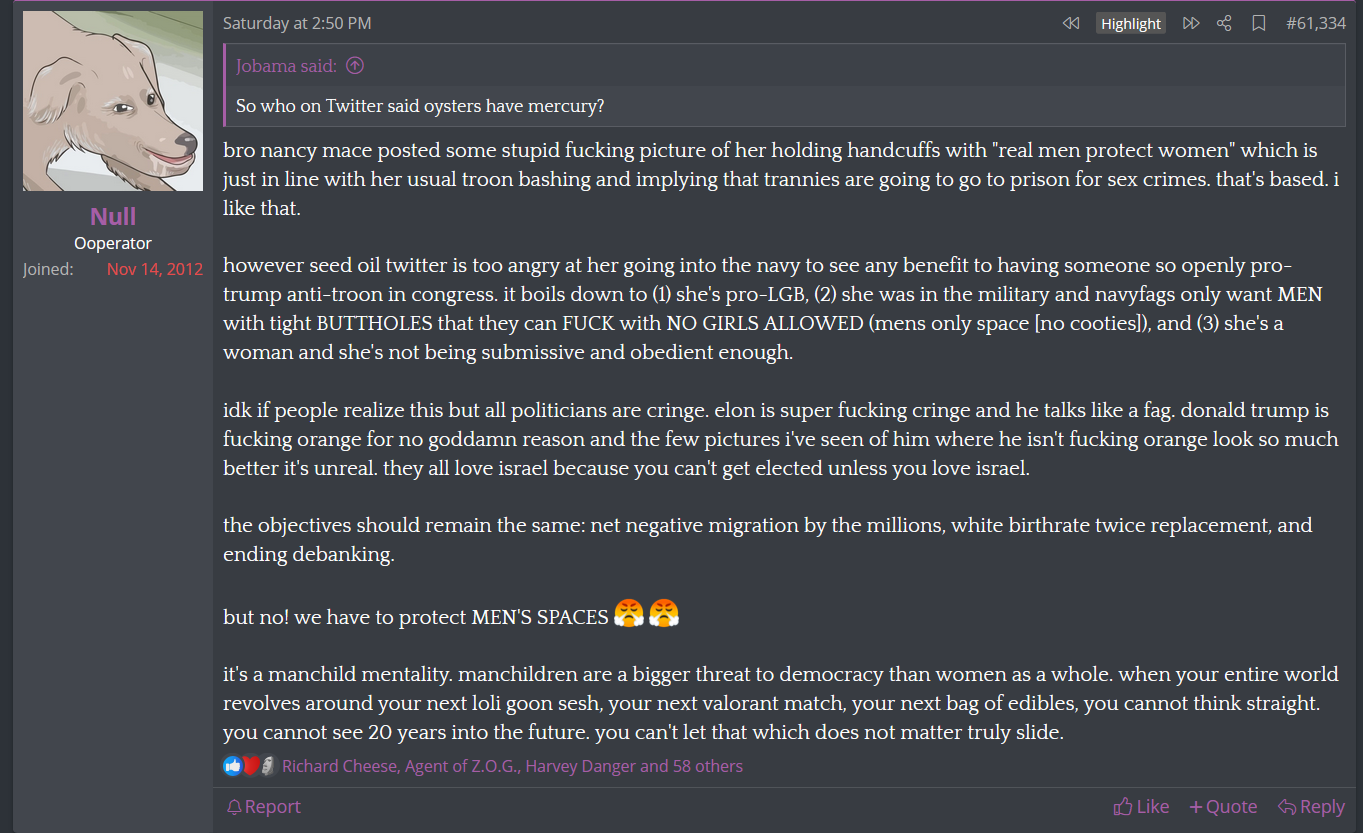The image size is (1363, 833).
Task: Open Null's user profile name
Action: (113, 216)
